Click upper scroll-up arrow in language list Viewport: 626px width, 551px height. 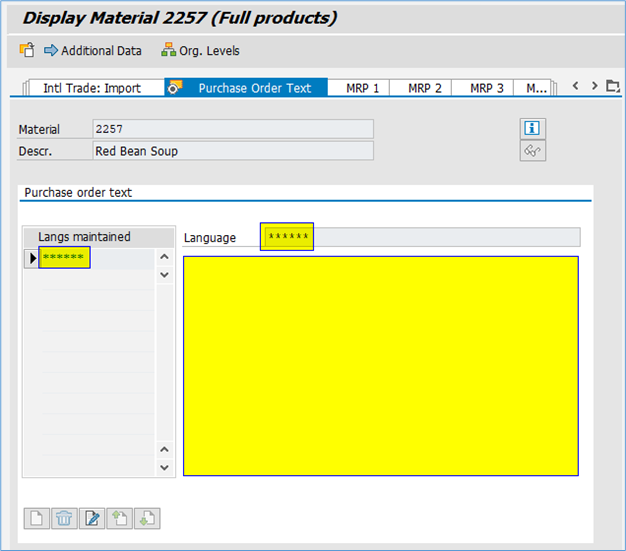coord(164,257)
